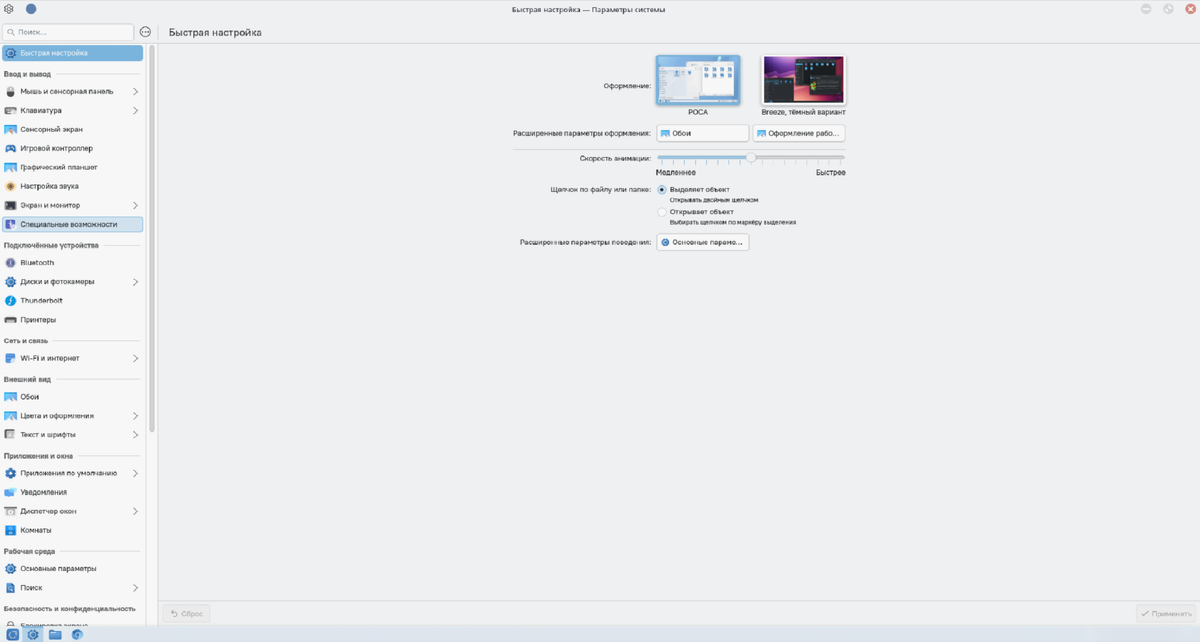Click the Сброс reset button
Image resolution: width=1200 pixels, height=642 pixels.
186,613
